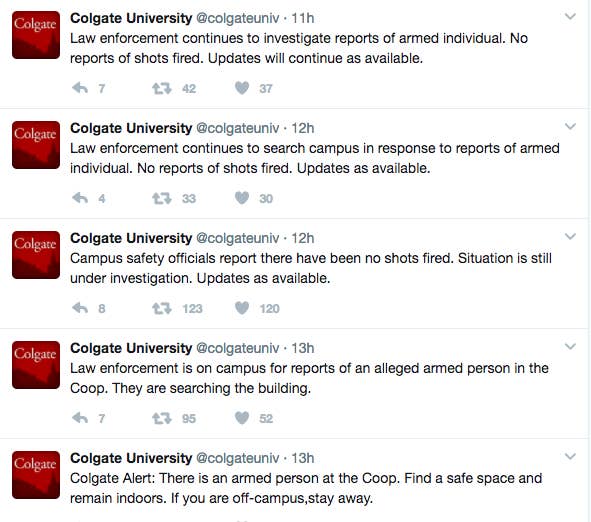The image size is (591, 522).
Task: Retweet the tweet with 95 retweets
Action: pyautogui.click(x=162, y=419)
